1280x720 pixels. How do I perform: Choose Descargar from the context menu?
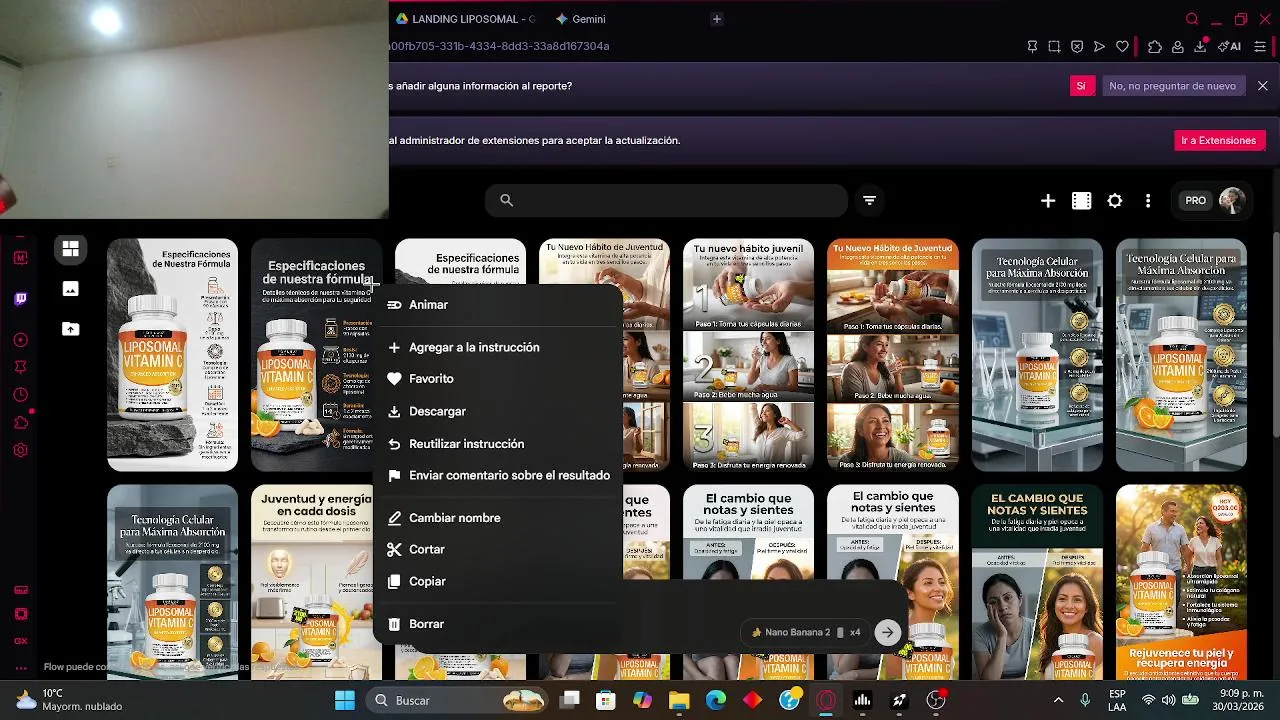[497, 411]
